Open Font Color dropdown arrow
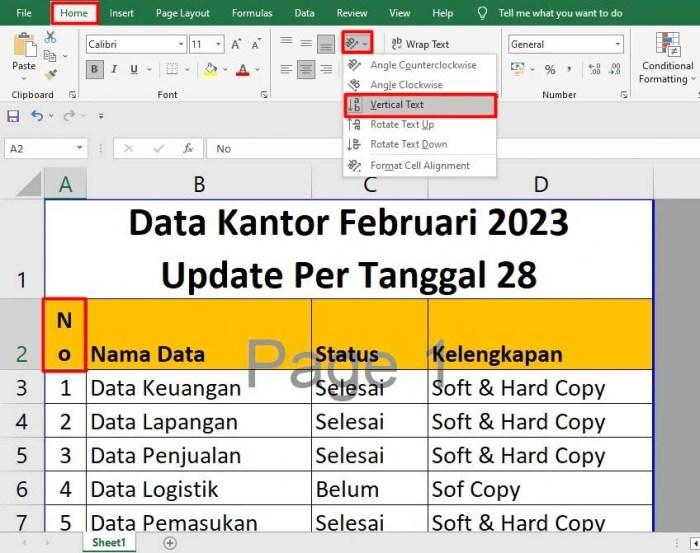700x553 pixels. (x=257, y=70)
